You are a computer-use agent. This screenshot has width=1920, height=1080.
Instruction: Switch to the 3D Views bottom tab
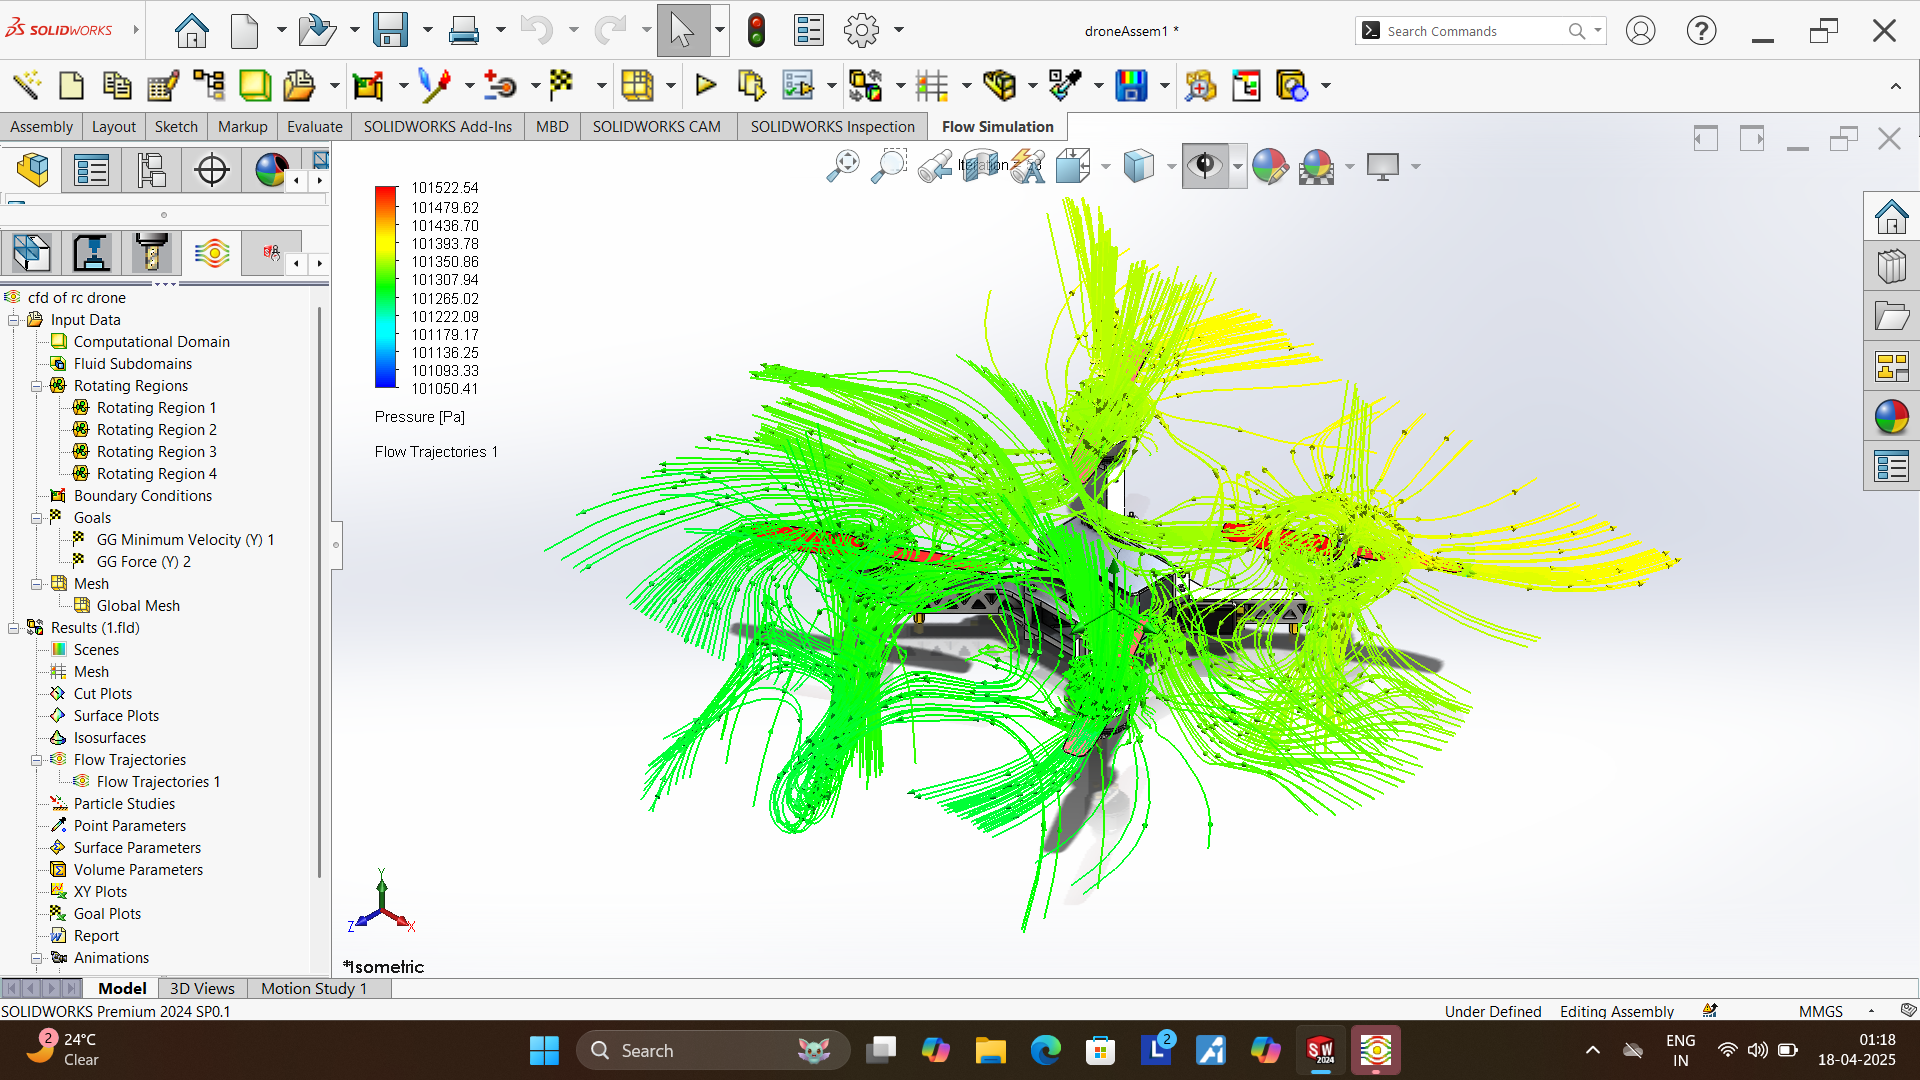[202, 988]
